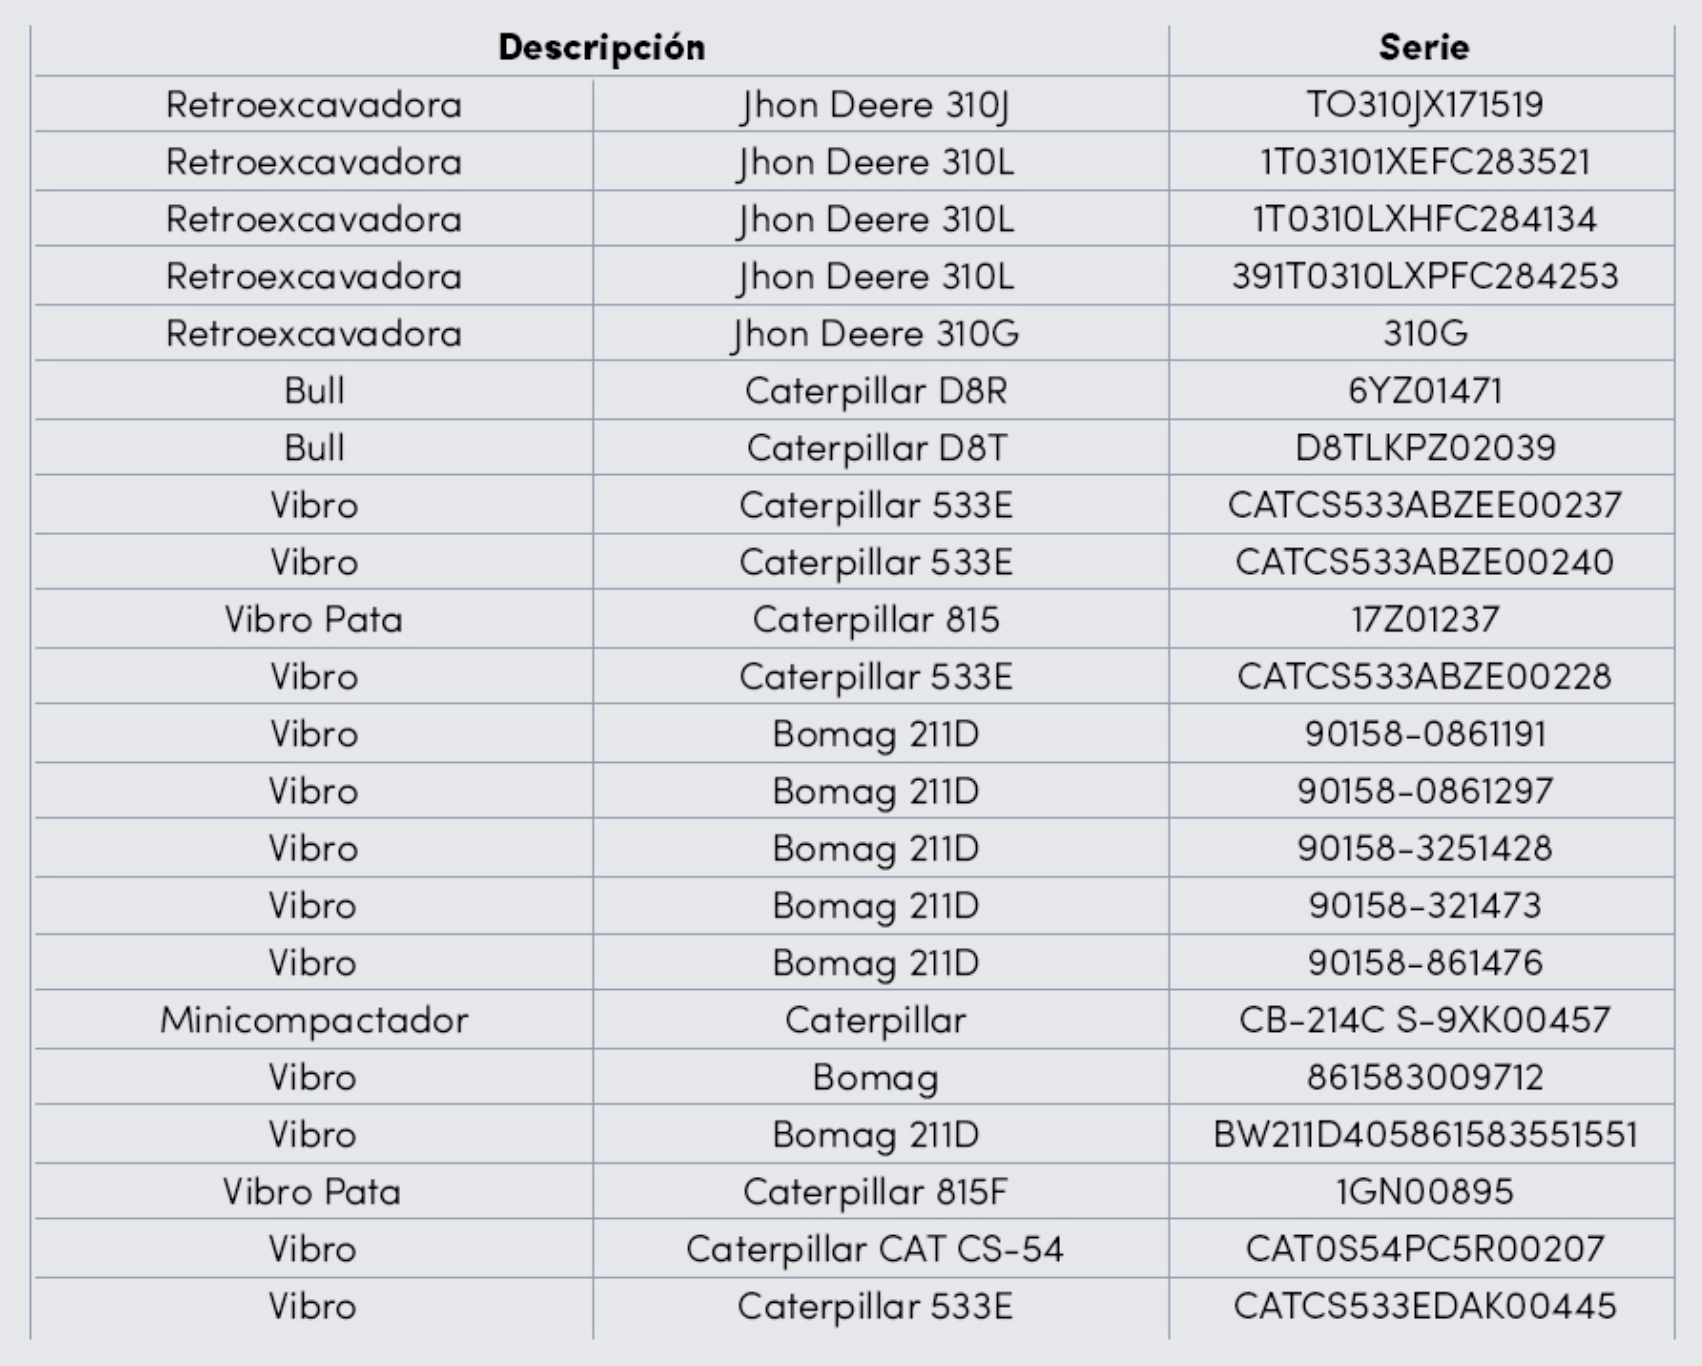Select the Jhon Deere 310G cell
Image resolution: width=1702 pixels, height=1366 pixels.
pos(875,334)
